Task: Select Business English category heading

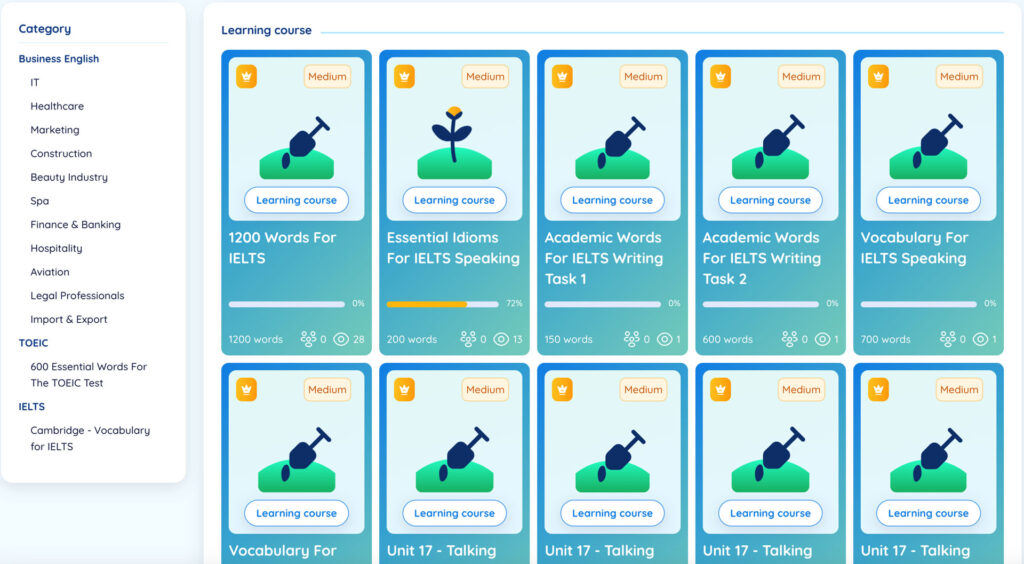Action: pyautogui.click(x=59, y=59)
